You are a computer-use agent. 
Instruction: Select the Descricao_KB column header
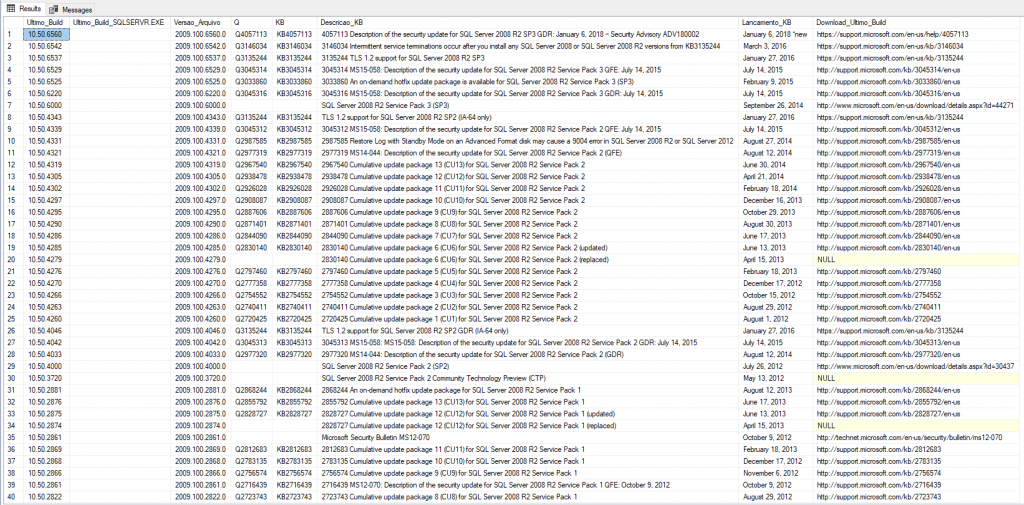344,21
